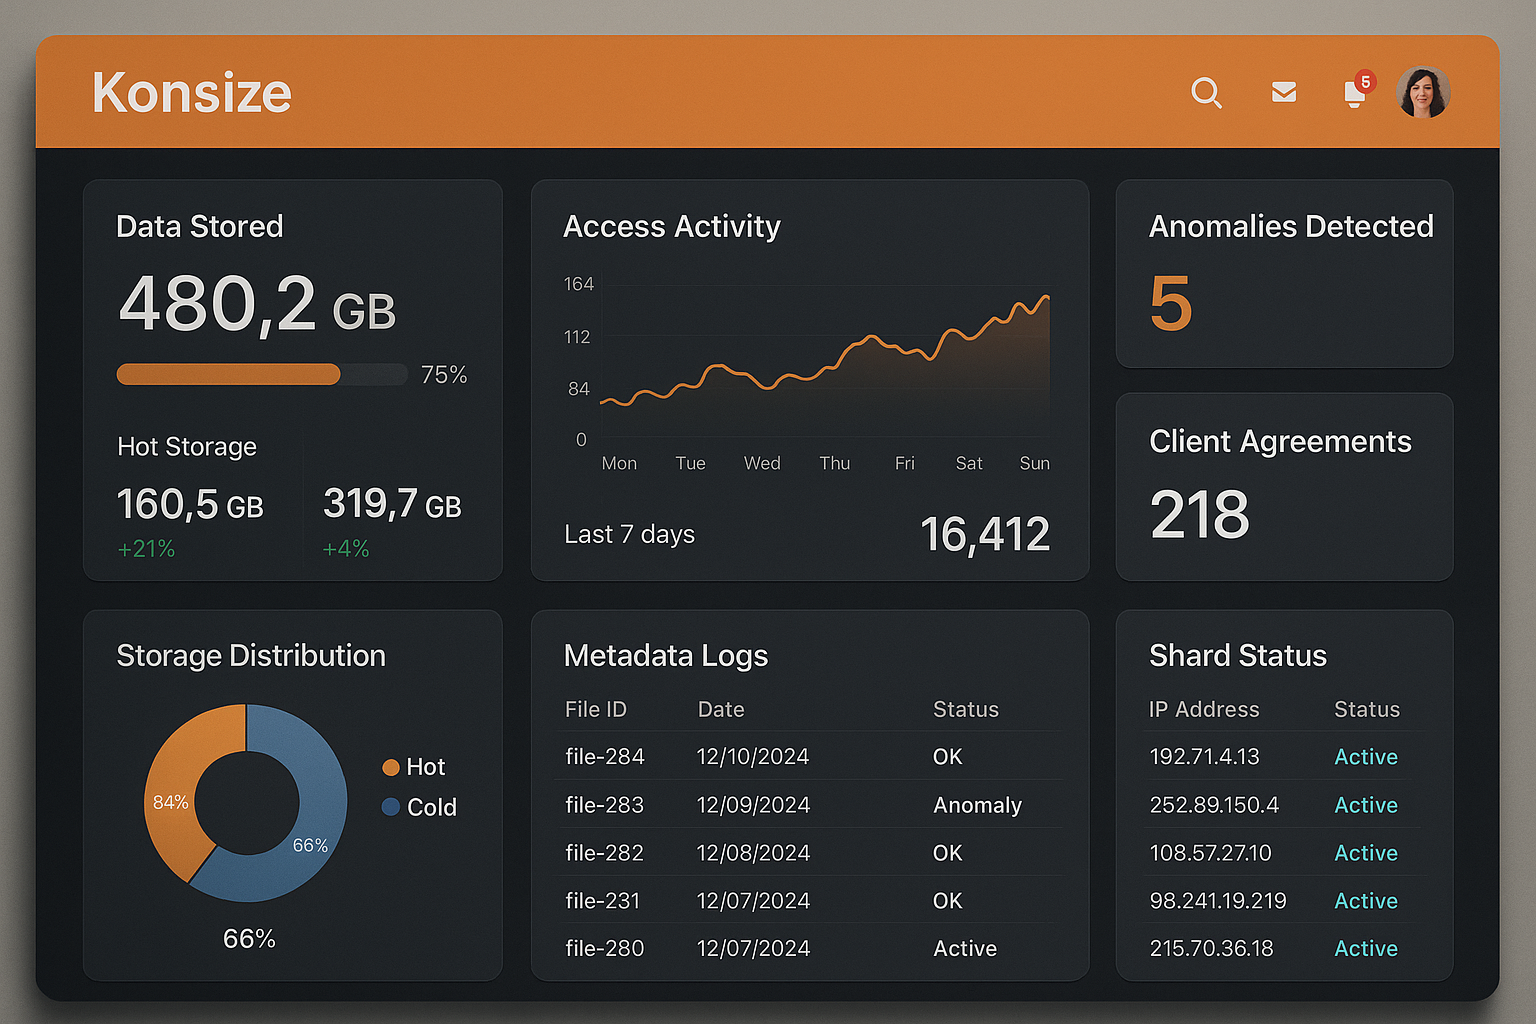Sort Shard Status by IP Address header
The height and width of the screenshot is (1024, 1536).
point(1204,709)
